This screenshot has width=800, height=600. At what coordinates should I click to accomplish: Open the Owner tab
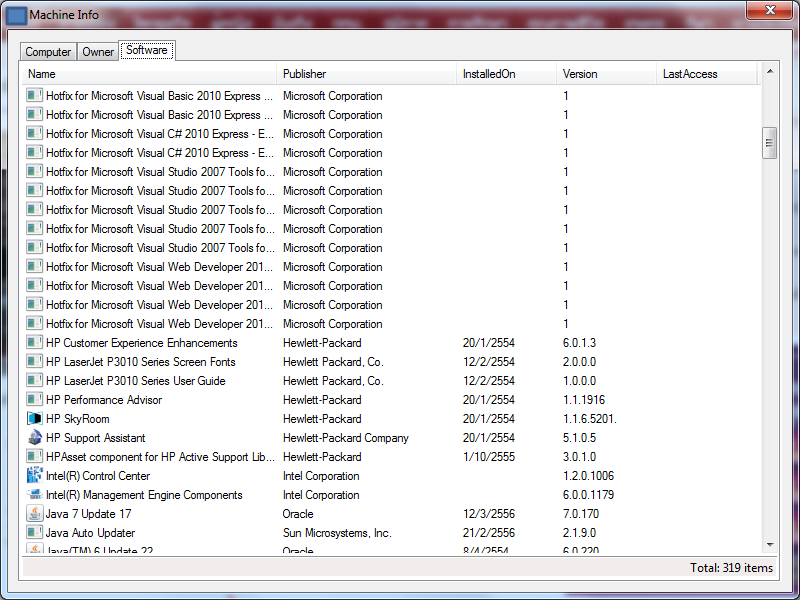98,52
